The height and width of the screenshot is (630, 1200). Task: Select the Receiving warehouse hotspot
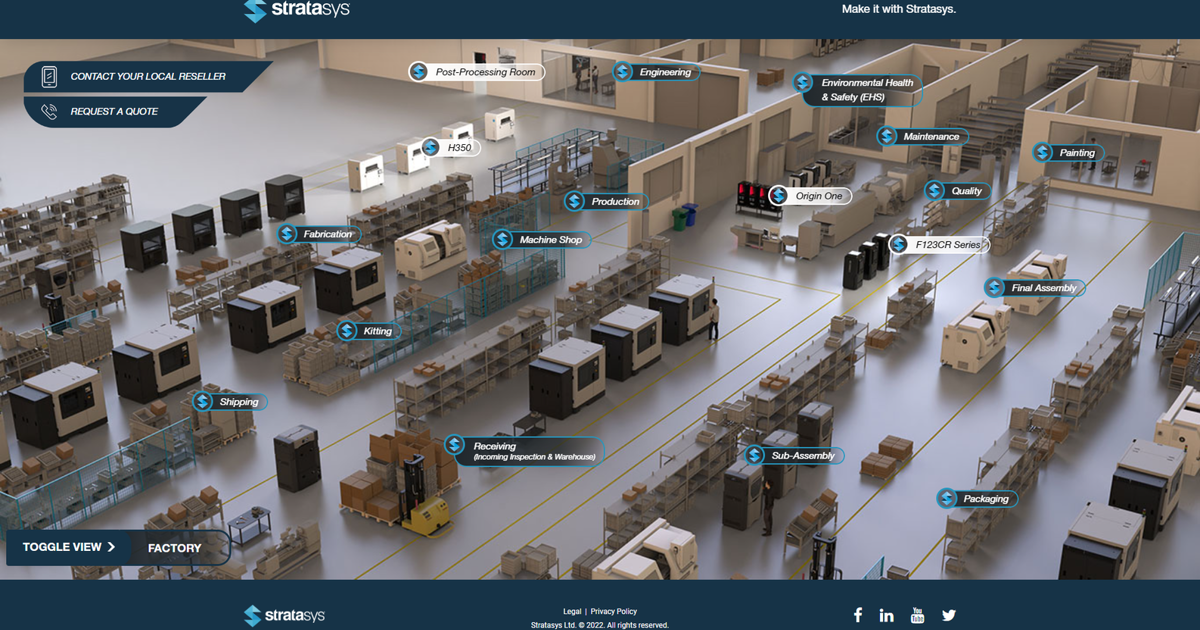[525, 450]
